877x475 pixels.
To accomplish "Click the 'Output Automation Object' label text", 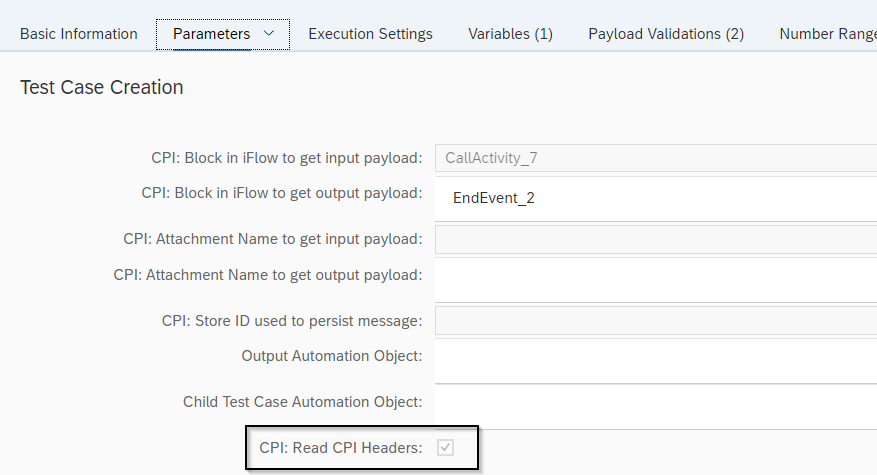I will pos(331,356).
